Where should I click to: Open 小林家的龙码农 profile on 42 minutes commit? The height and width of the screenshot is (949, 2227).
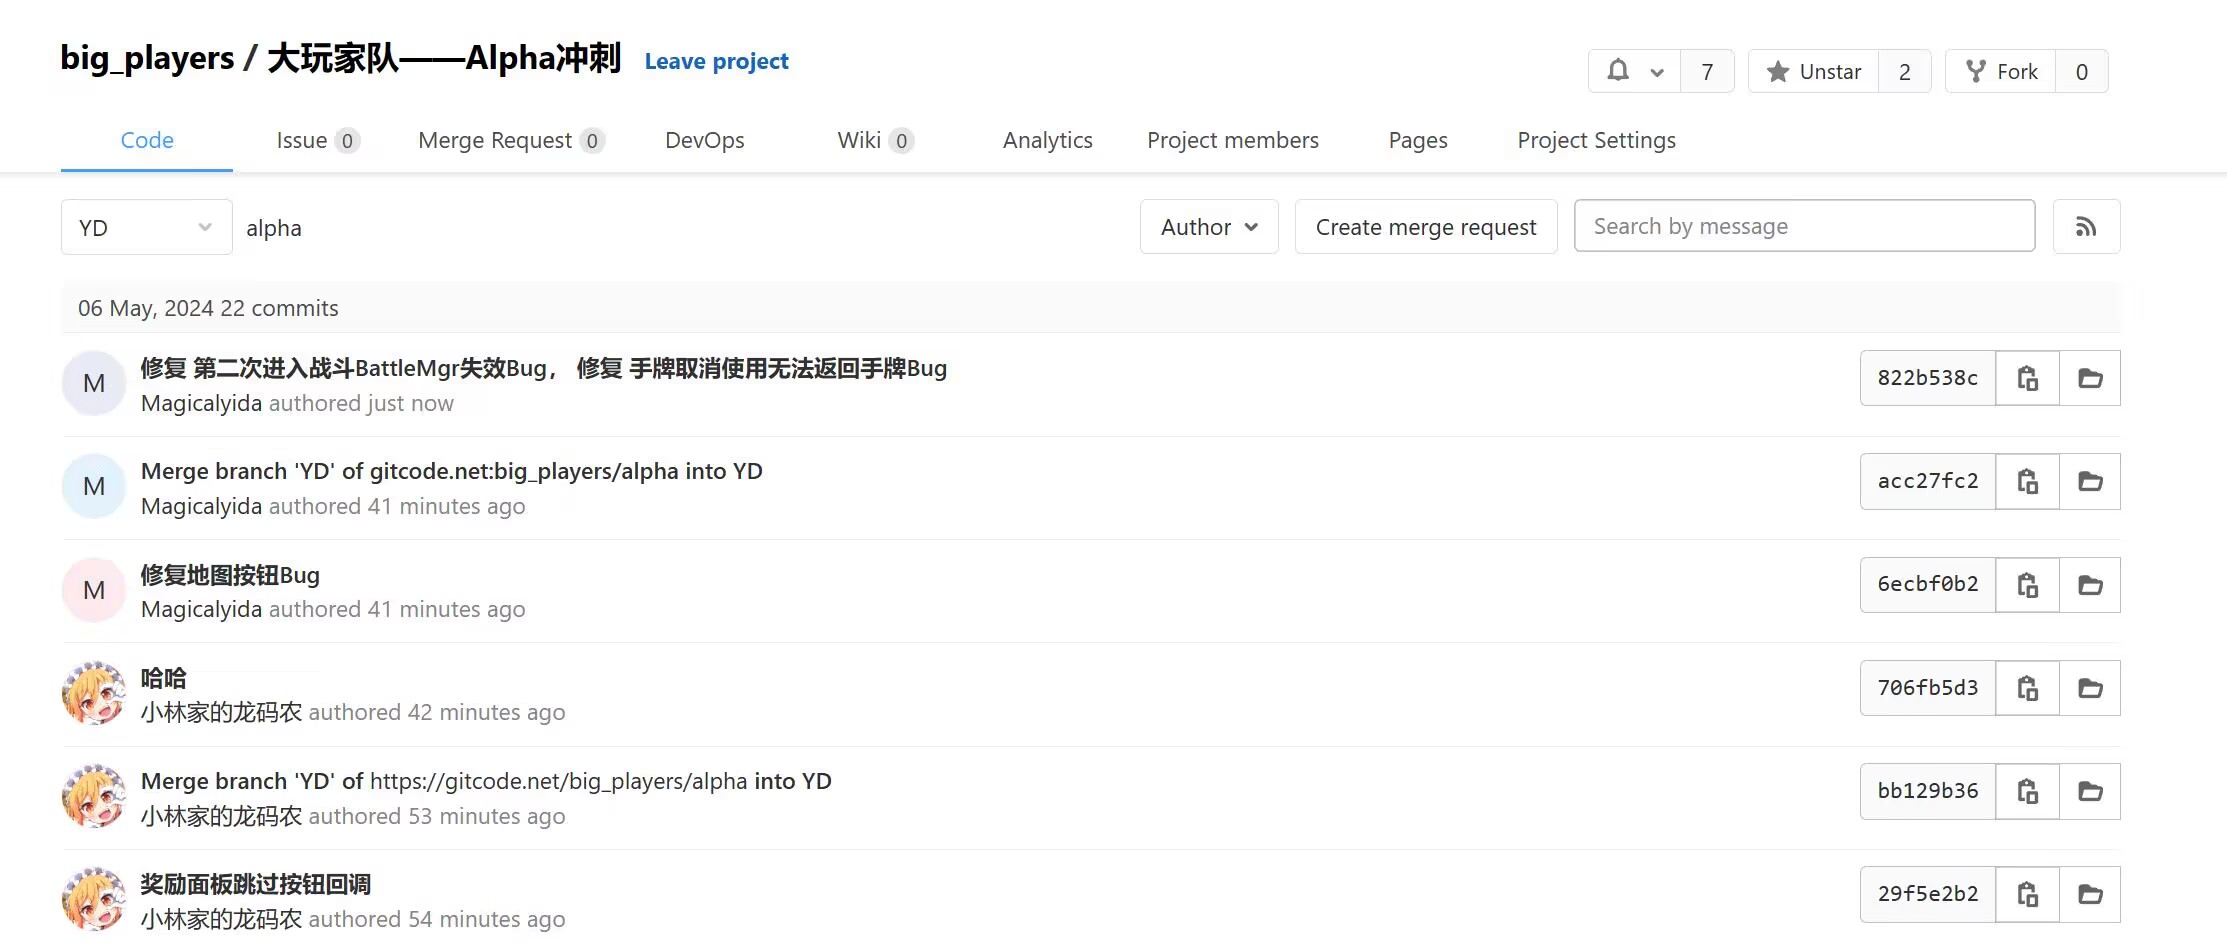pos(221,712)
